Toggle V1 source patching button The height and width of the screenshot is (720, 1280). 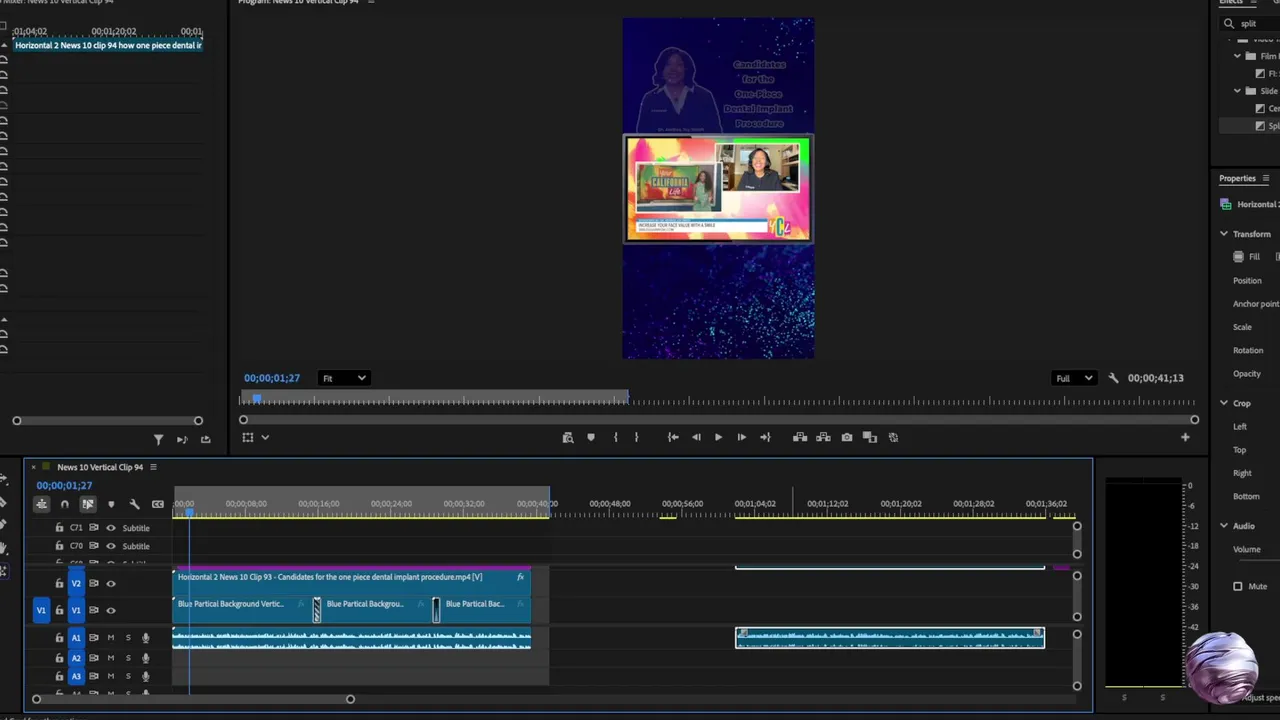(41, 610)
